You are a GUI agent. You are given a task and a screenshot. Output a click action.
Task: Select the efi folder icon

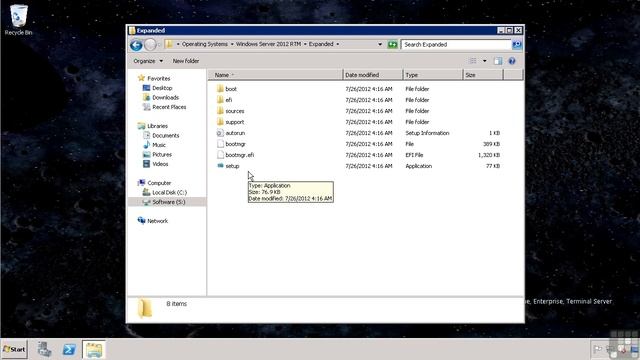[220, 100]
